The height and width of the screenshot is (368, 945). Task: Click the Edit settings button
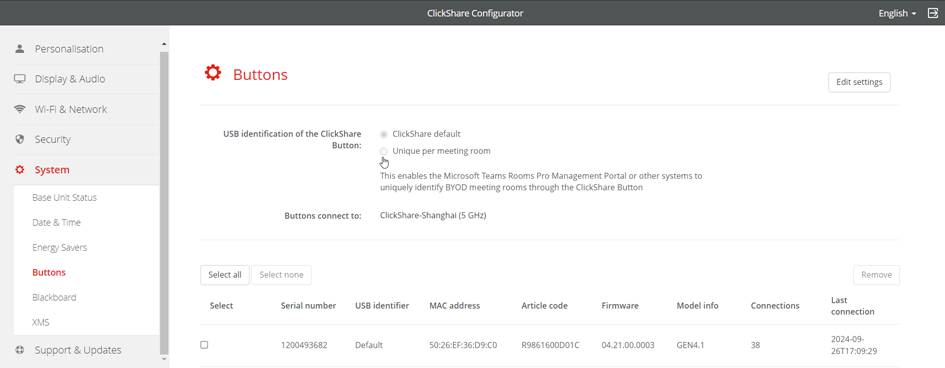coord(859,83)
